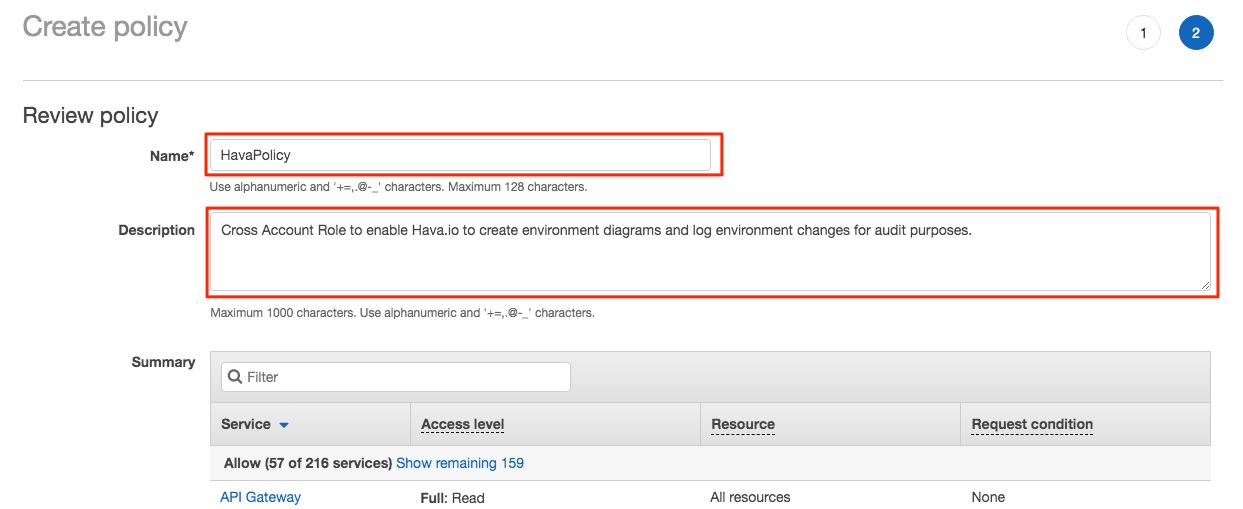The image size is (1243, 509).
Task: Click inside the Description text area
Action: point(710,252)
